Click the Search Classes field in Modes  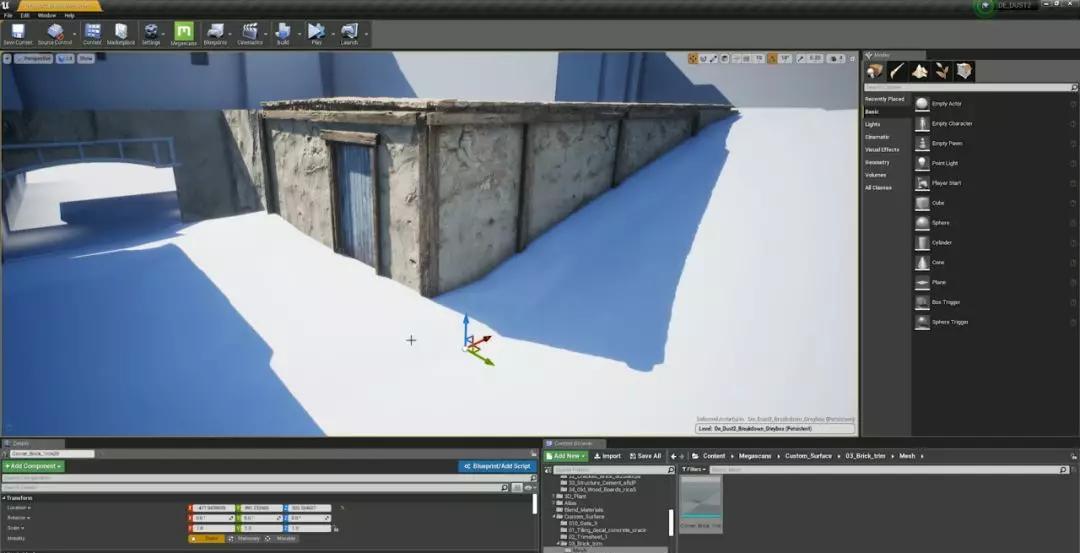pos(970,87)
